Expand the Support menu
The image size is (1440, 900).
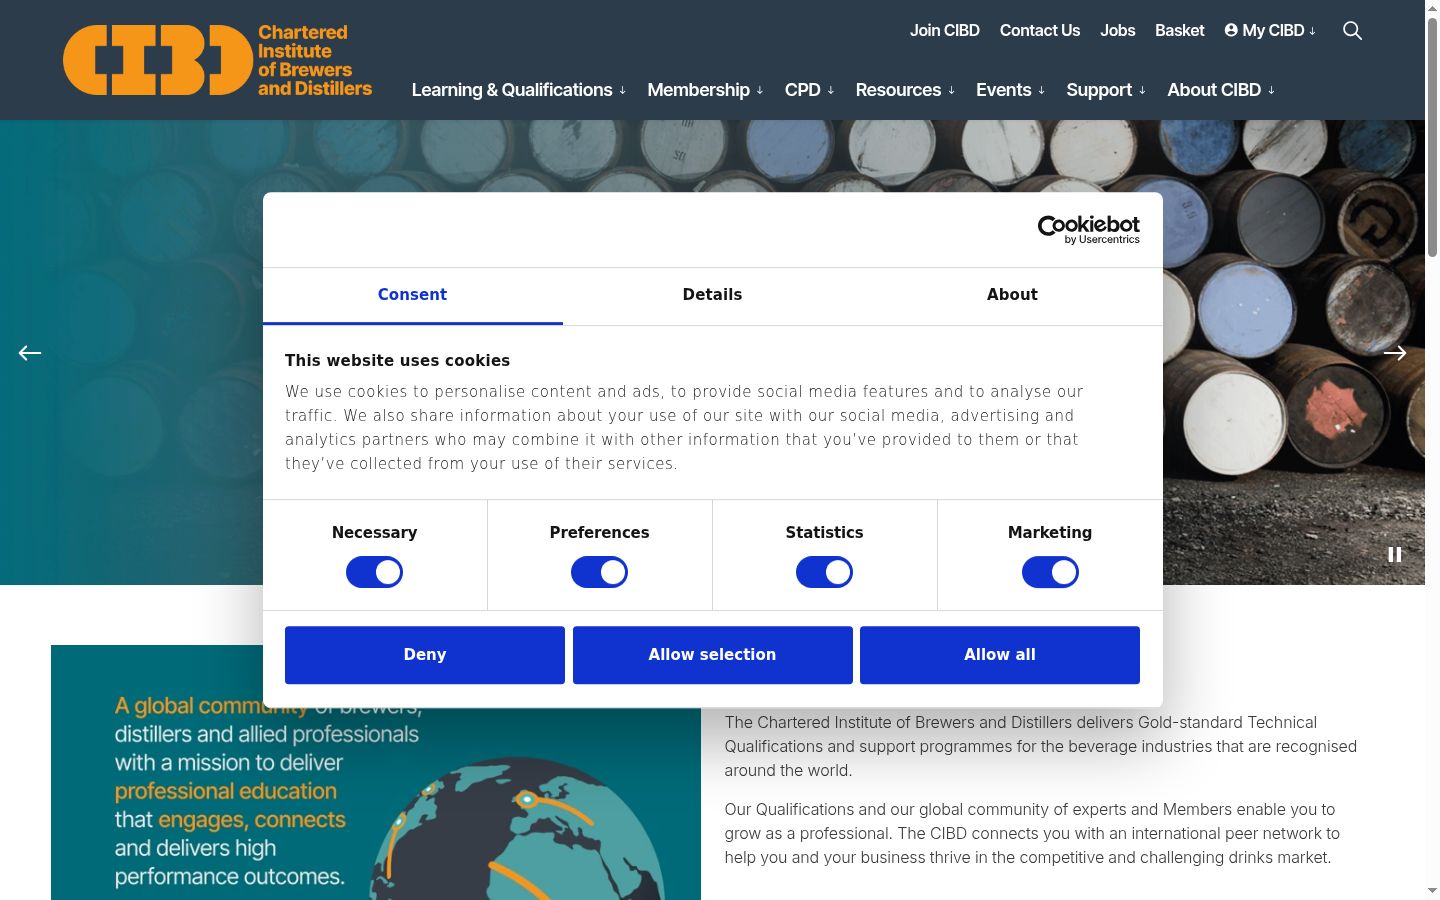tap(1106, 90)
